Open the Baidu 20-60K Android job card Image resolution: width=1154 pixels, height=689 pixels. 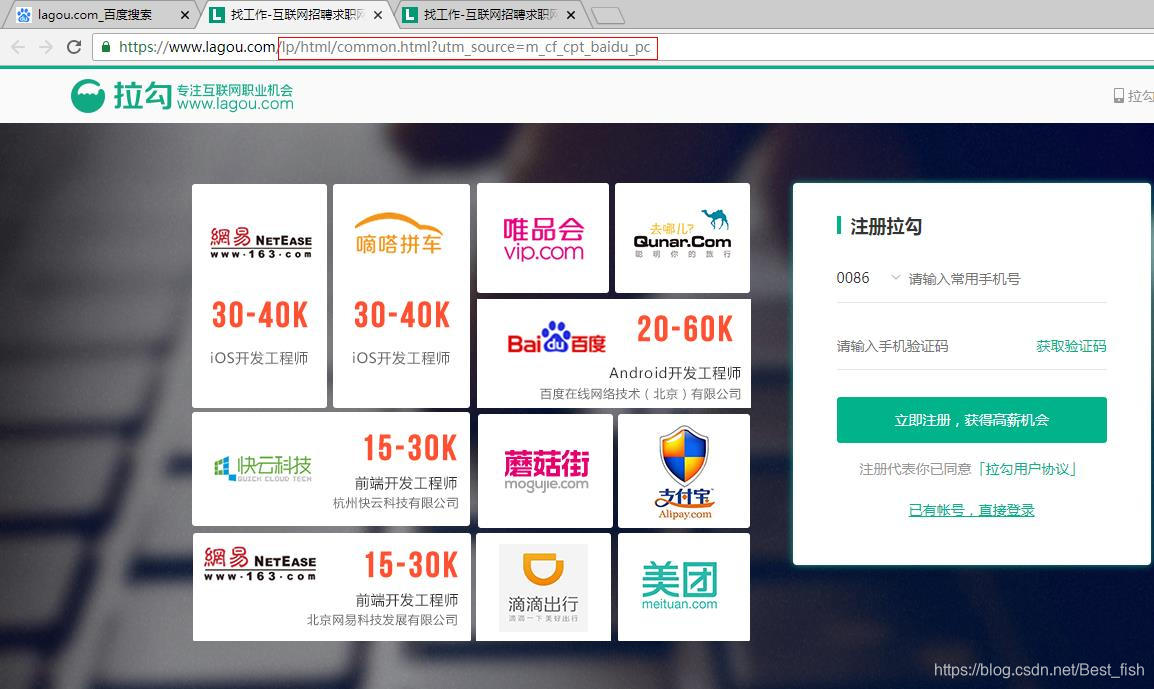point(614,353)
